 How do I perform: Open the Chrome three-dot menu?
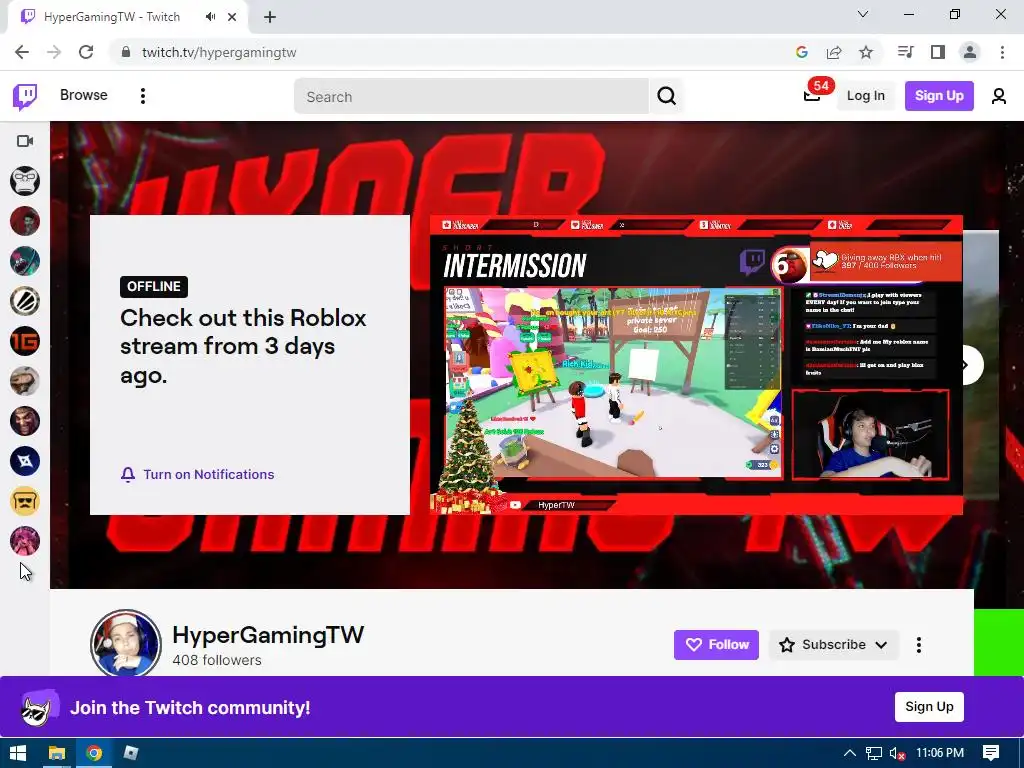click(1002, 52)
